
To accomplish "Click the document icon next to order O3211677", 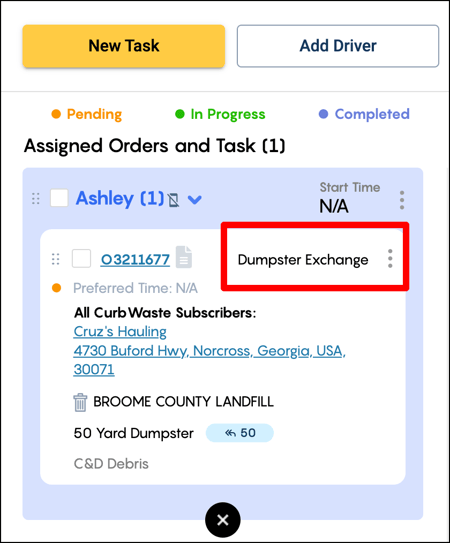I will tap(184, 257).
